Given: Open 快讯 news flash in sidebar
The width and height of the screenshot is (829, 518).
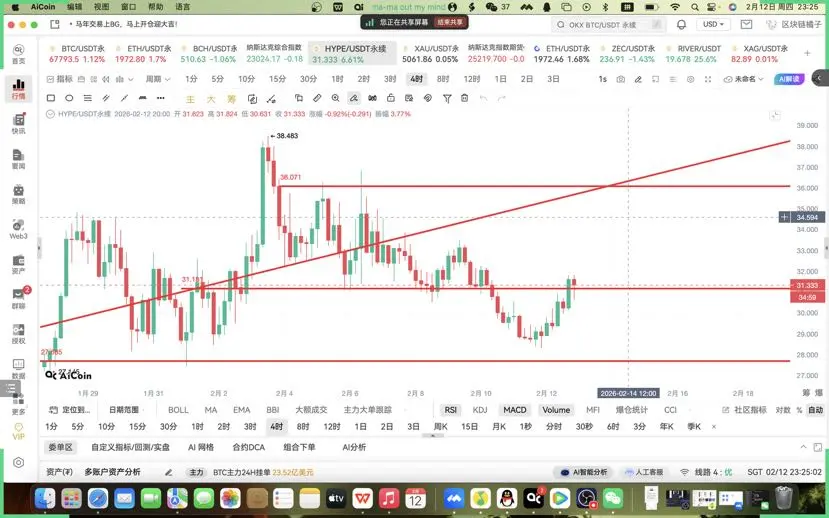Looking at the screenshot, I should tap(19, 124).
